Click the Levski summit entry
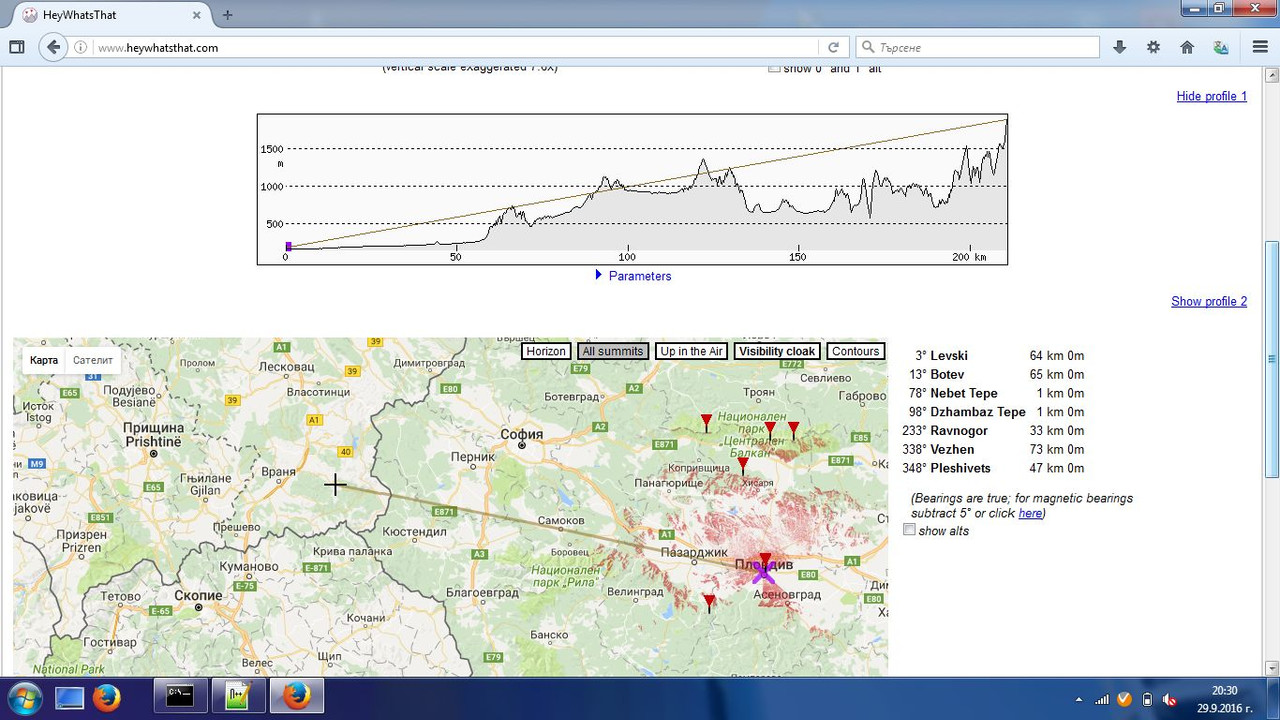The width and height of the screenshot is (1280, 720). [949, 356]
